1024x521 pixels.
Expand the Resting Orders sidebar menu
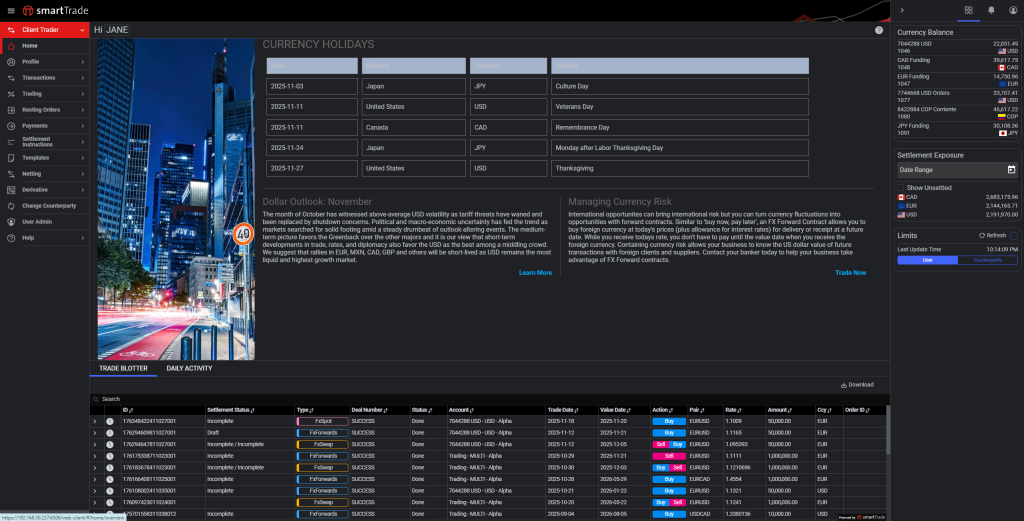tap(44, 109)
